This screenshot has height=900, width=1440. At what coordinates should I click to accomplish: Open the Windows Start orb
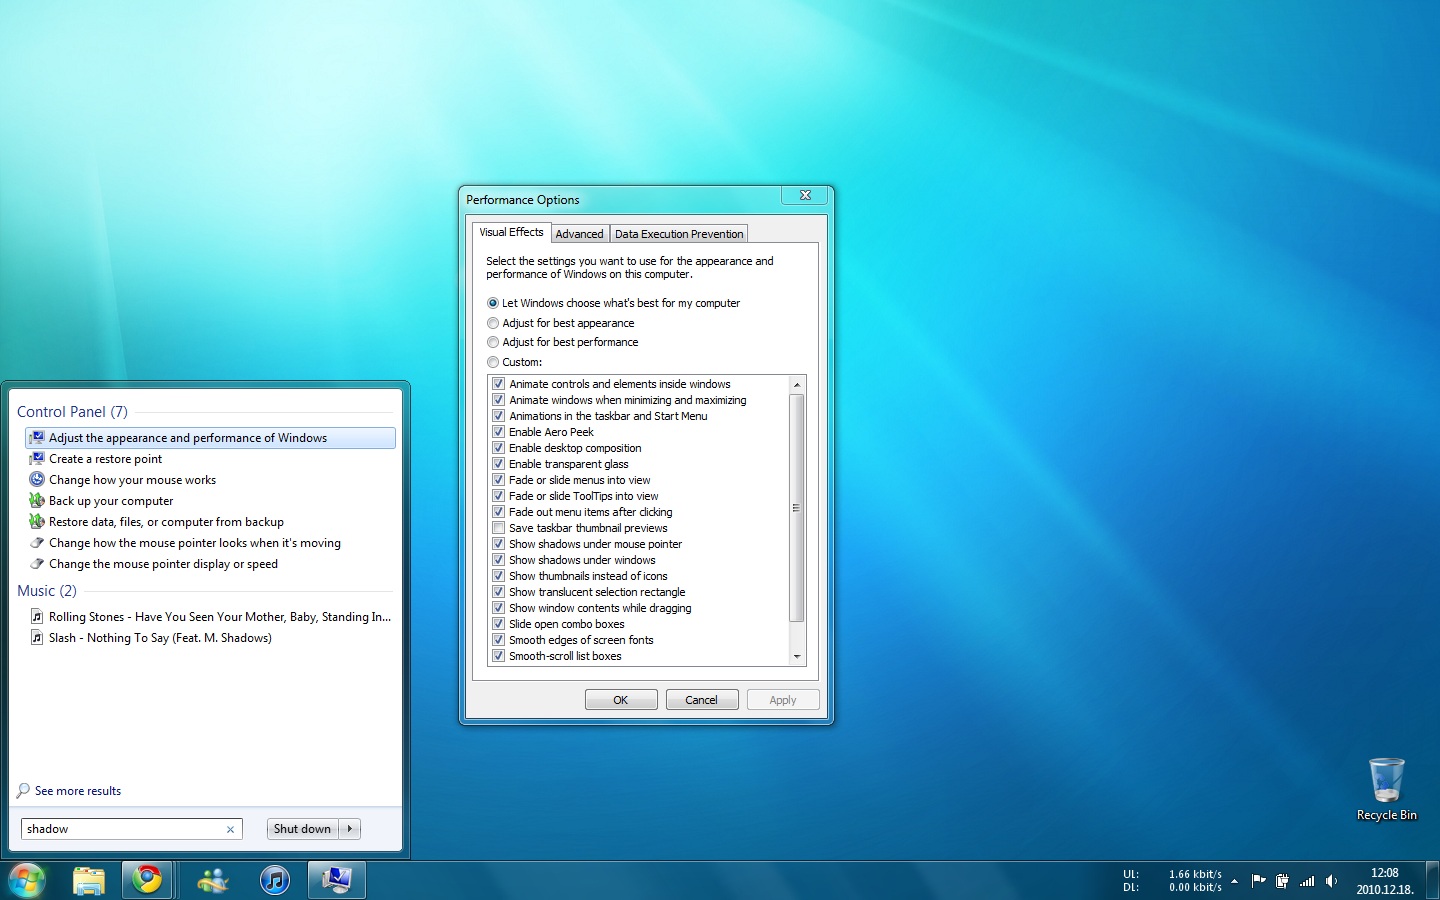(x=26, y=880)
